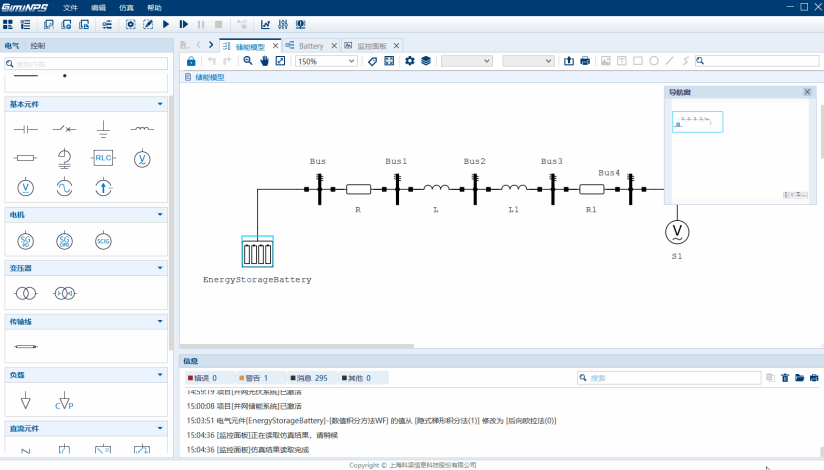Screen dimensions: 824x470
Task: Open the 仿真 (Simulation) menu
Action: click(x=126, y=7)
